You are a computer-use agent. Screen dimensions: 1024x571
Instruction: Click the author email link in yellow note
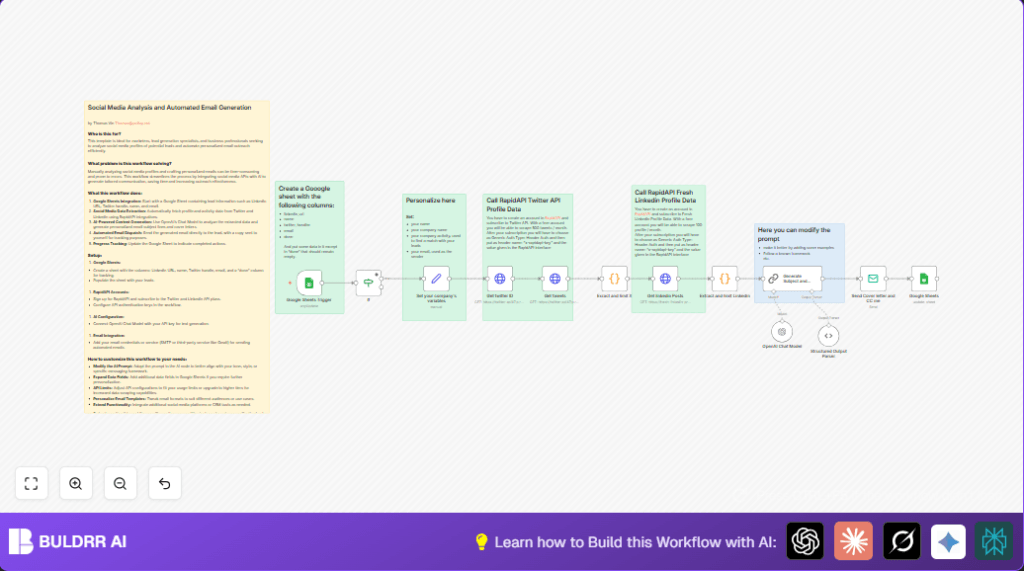click(133, 123)
